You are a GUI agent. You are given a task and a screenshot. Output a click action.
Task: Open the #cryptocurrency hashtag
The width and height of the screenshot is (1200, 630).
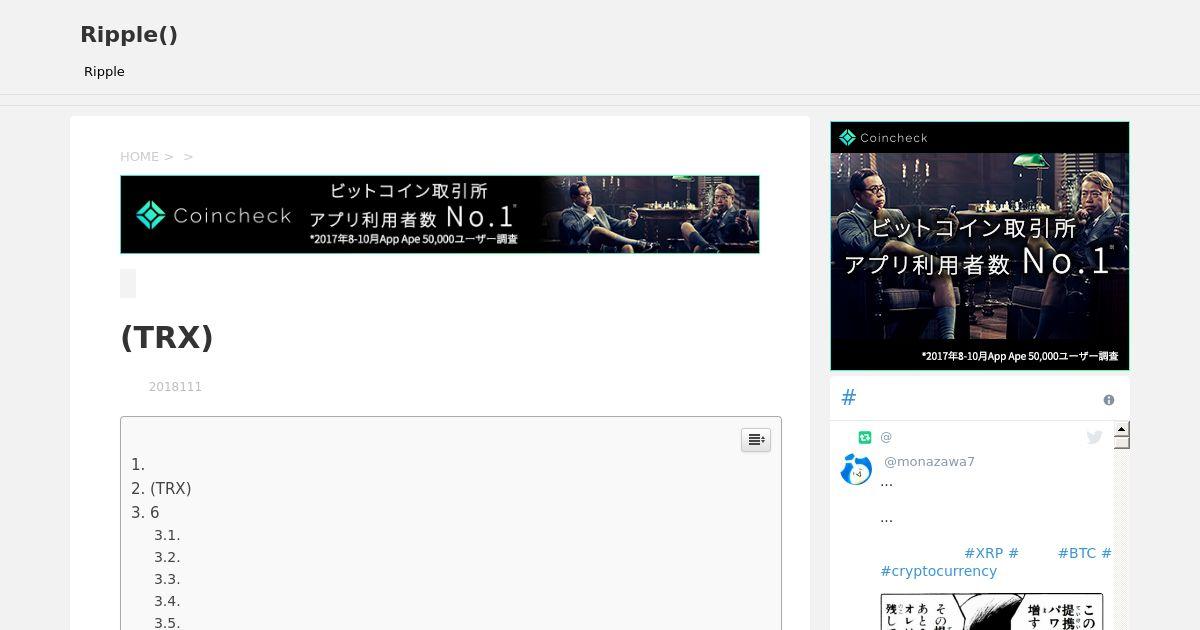pos(938,571)
